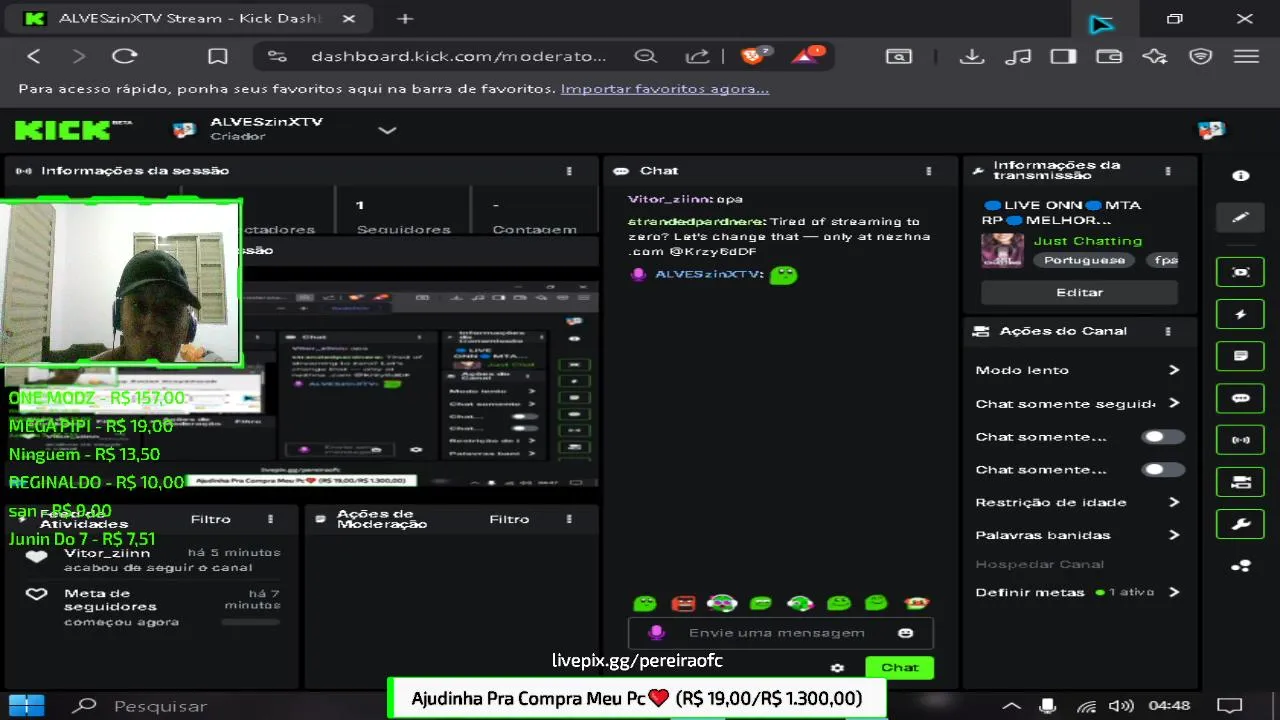Screen dimensions: 1280x720
Task: Click the bookmark page icon
Action: click(218, 56)
